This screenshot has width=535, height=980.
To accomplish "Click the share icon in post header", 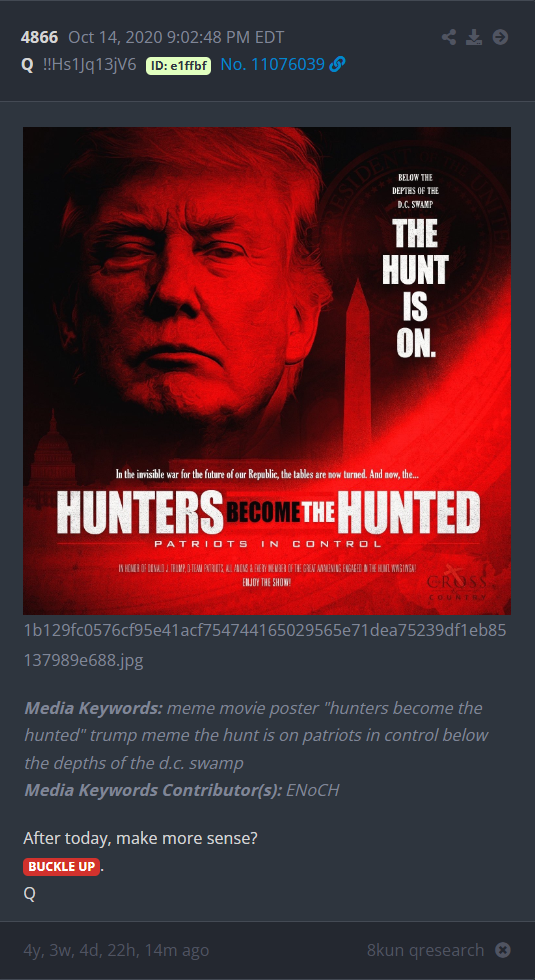I will pyautogui.click(x=449, y=38).
